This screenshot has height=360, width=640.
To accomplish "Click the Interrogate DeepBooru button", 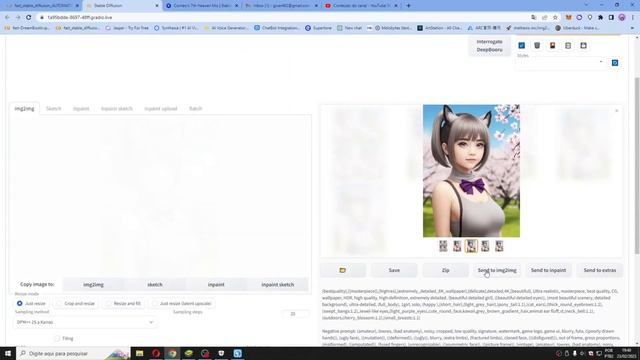I will coord(489,46).
